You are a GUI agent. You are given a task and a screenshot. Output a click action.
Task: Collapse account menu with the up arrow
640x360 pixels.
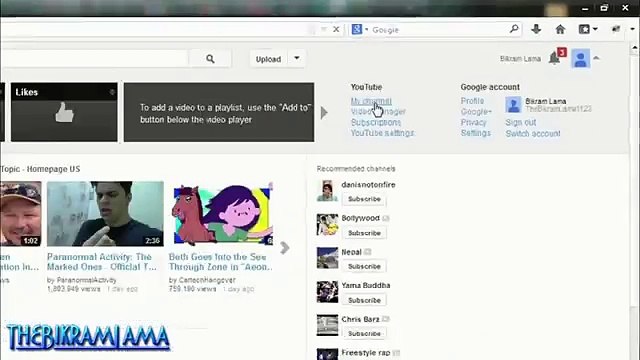click(596, 58)
